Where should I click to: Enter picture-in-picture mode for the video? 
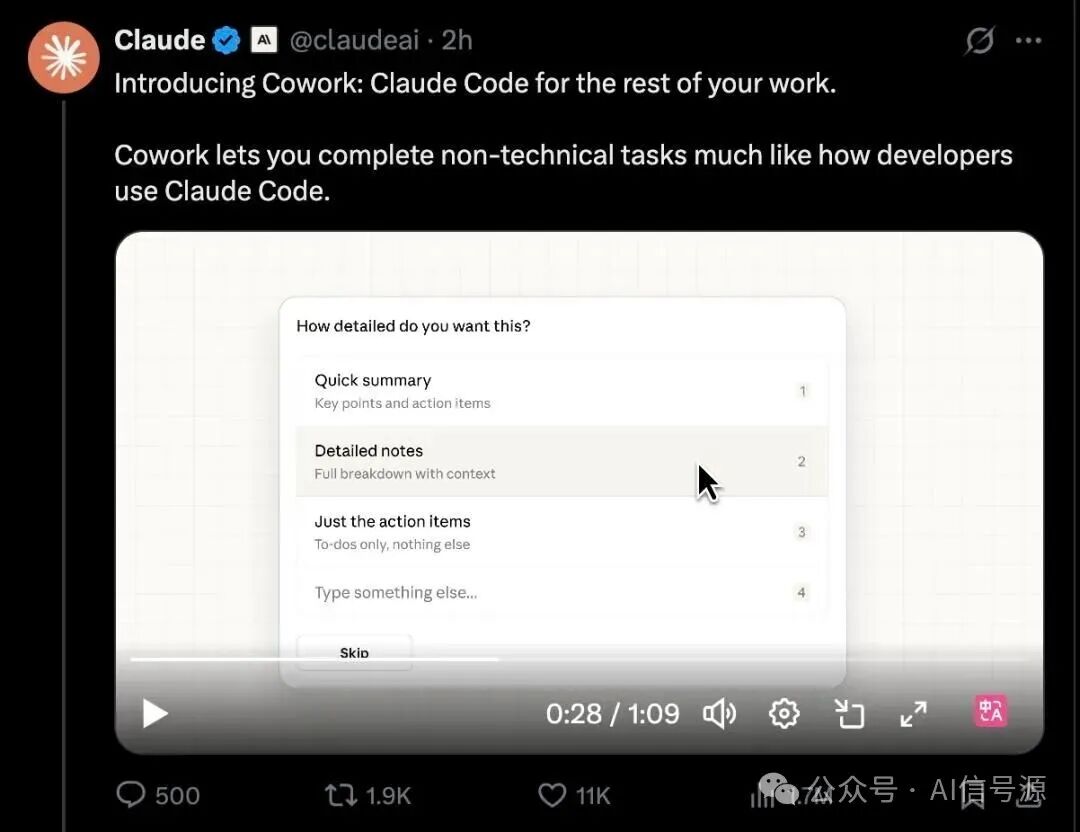(x=849, y=713)
